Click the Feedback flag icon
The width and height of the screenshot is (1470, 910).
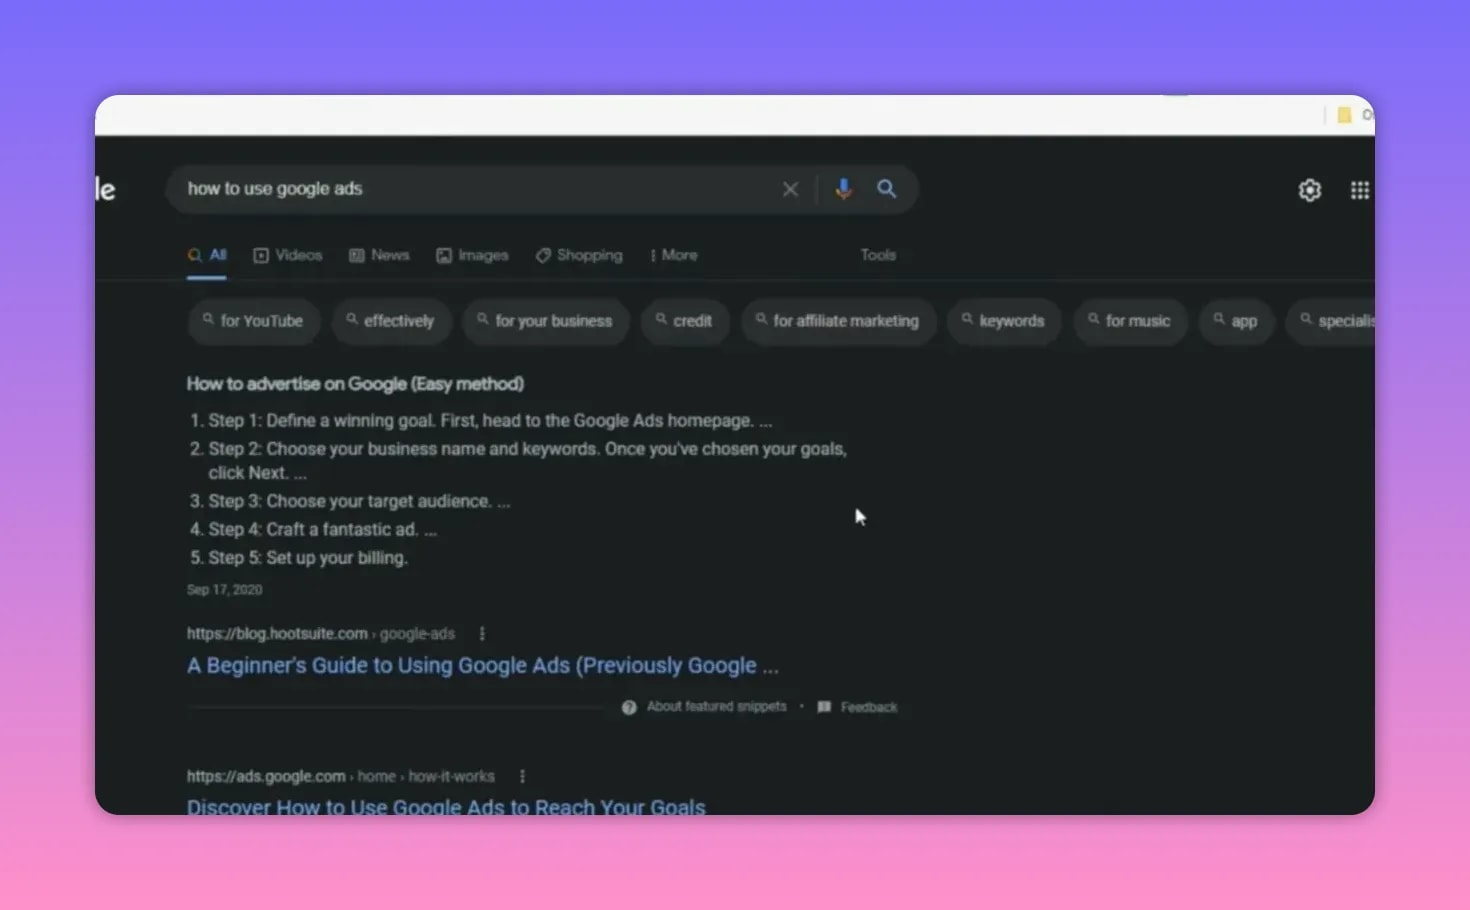[824, 706]
